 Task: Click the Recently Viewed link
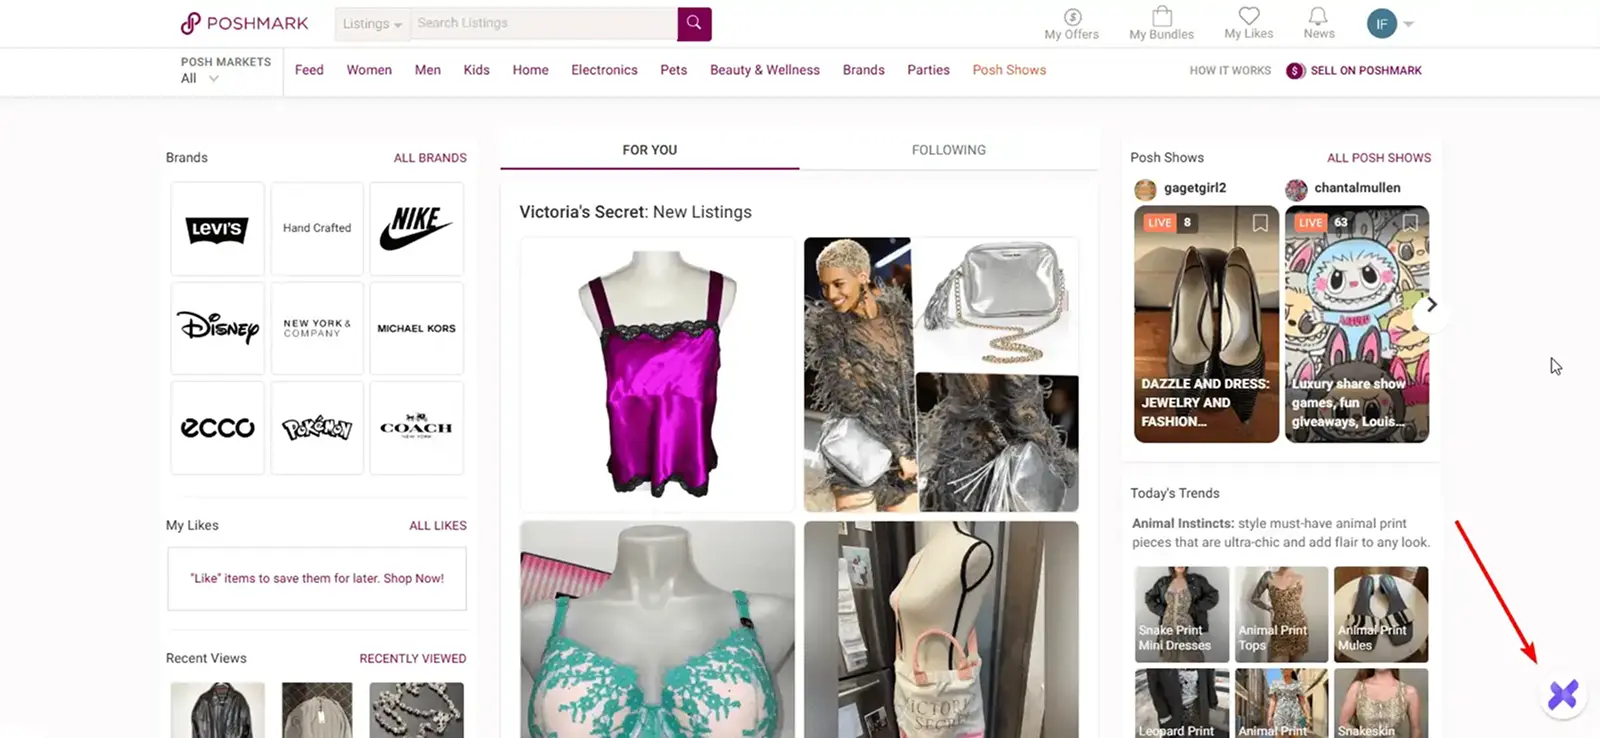413,659
